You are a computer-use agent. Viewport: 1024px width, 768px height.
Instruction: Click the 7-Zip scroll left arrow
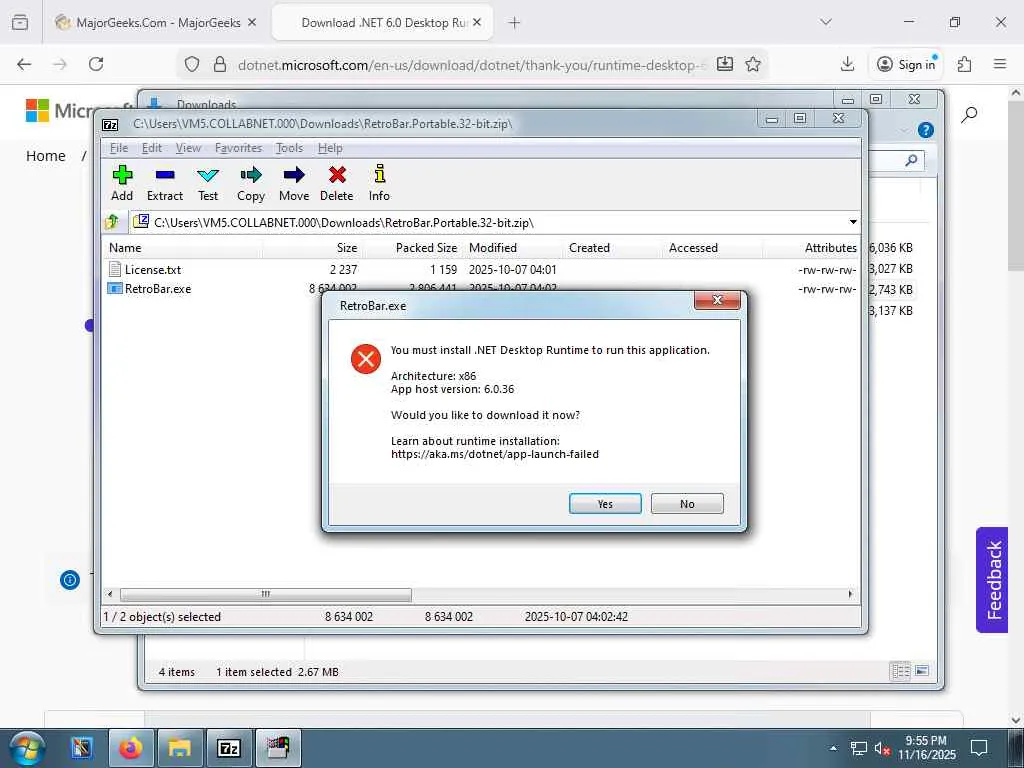point(110,594)
